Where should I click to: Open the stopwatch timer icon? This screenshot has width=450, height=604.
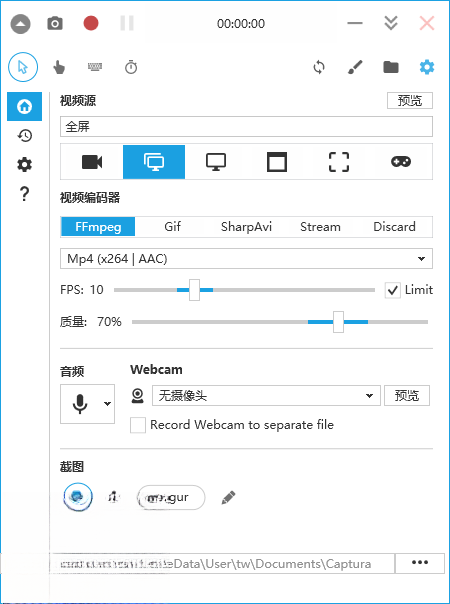(131, 67)
